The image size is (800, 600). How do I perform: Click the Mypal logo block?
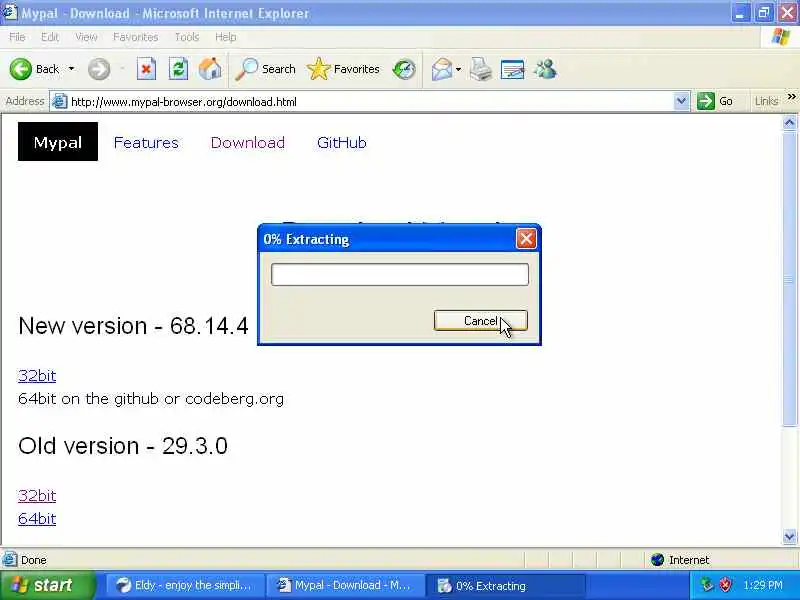[58, 142]
